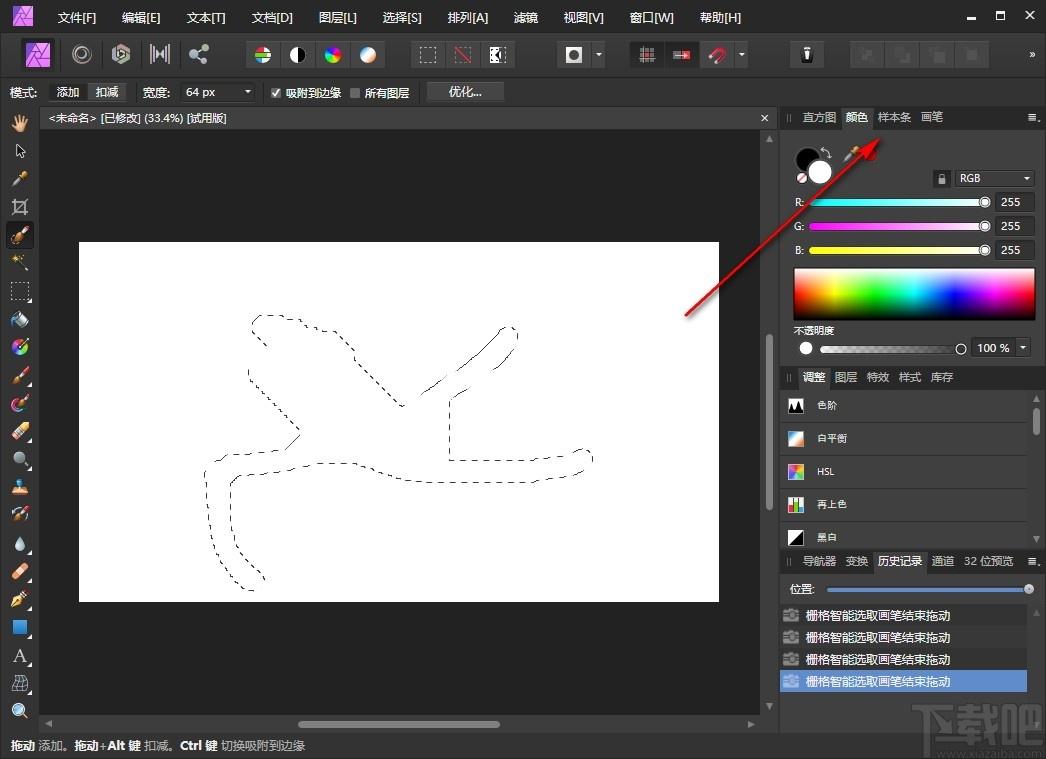Open the 文件[F] menu

77,18
